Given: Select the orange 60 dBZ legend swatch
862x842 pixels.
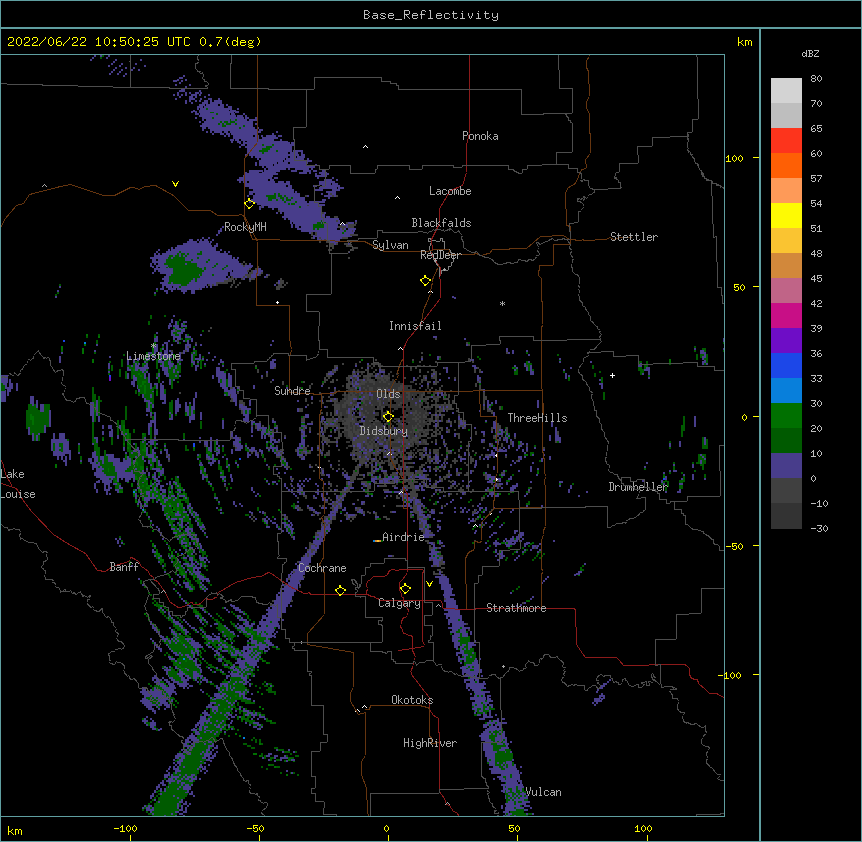Looking at the screenshot, I should 786,165.
